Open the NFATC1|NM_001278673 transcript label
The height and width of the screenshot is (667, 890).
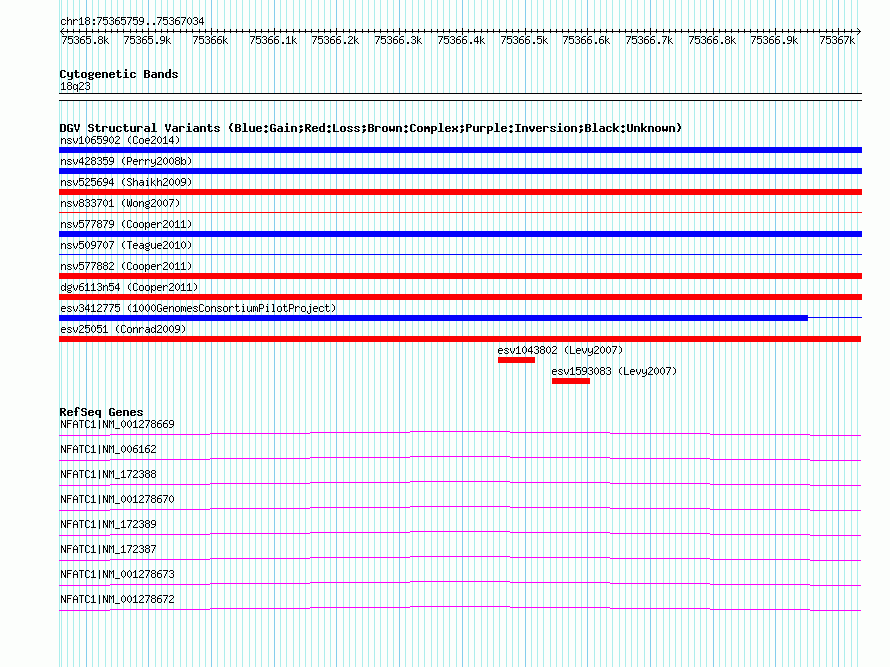[117, 574]
